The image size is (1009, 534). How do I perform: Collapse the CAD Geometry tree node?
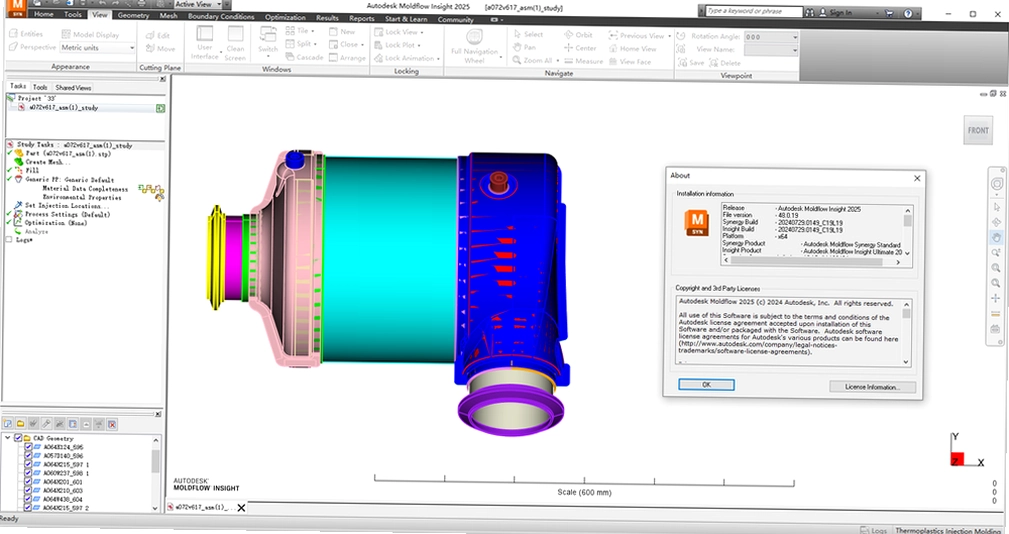pos(8,437)
